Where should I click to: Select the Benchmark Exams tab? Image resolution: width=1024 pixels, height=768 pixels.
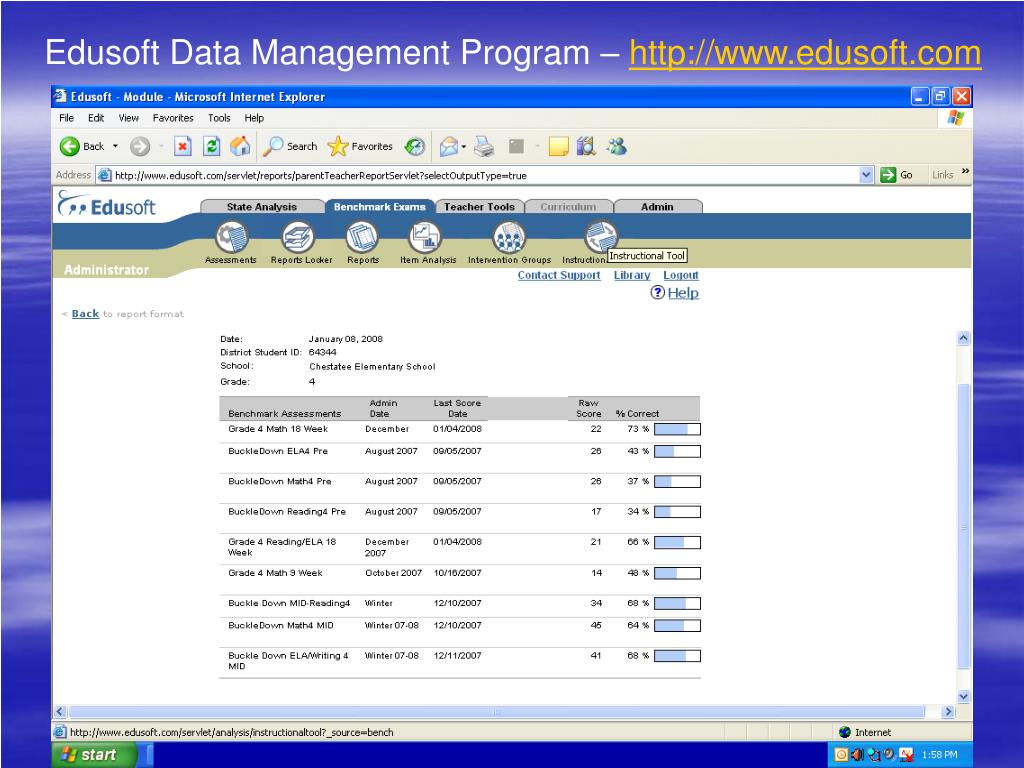379,206
